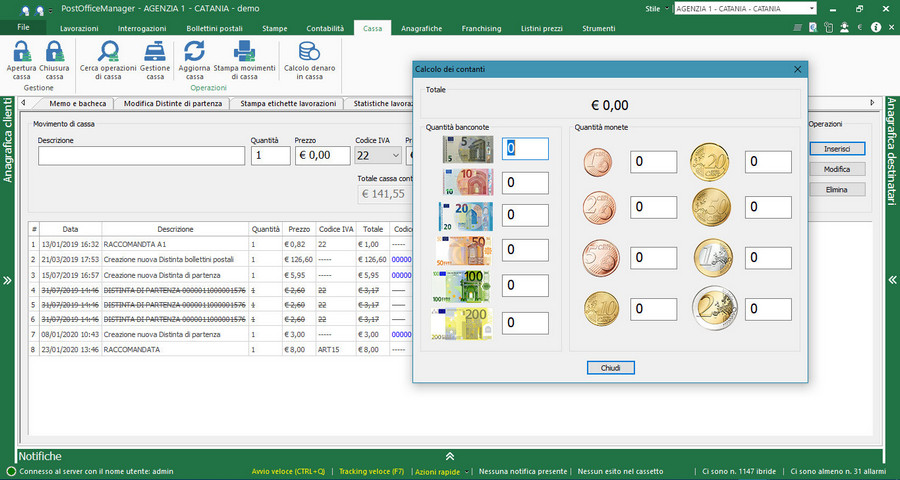Select the 5 cent coin image

[x=601, y=258]
